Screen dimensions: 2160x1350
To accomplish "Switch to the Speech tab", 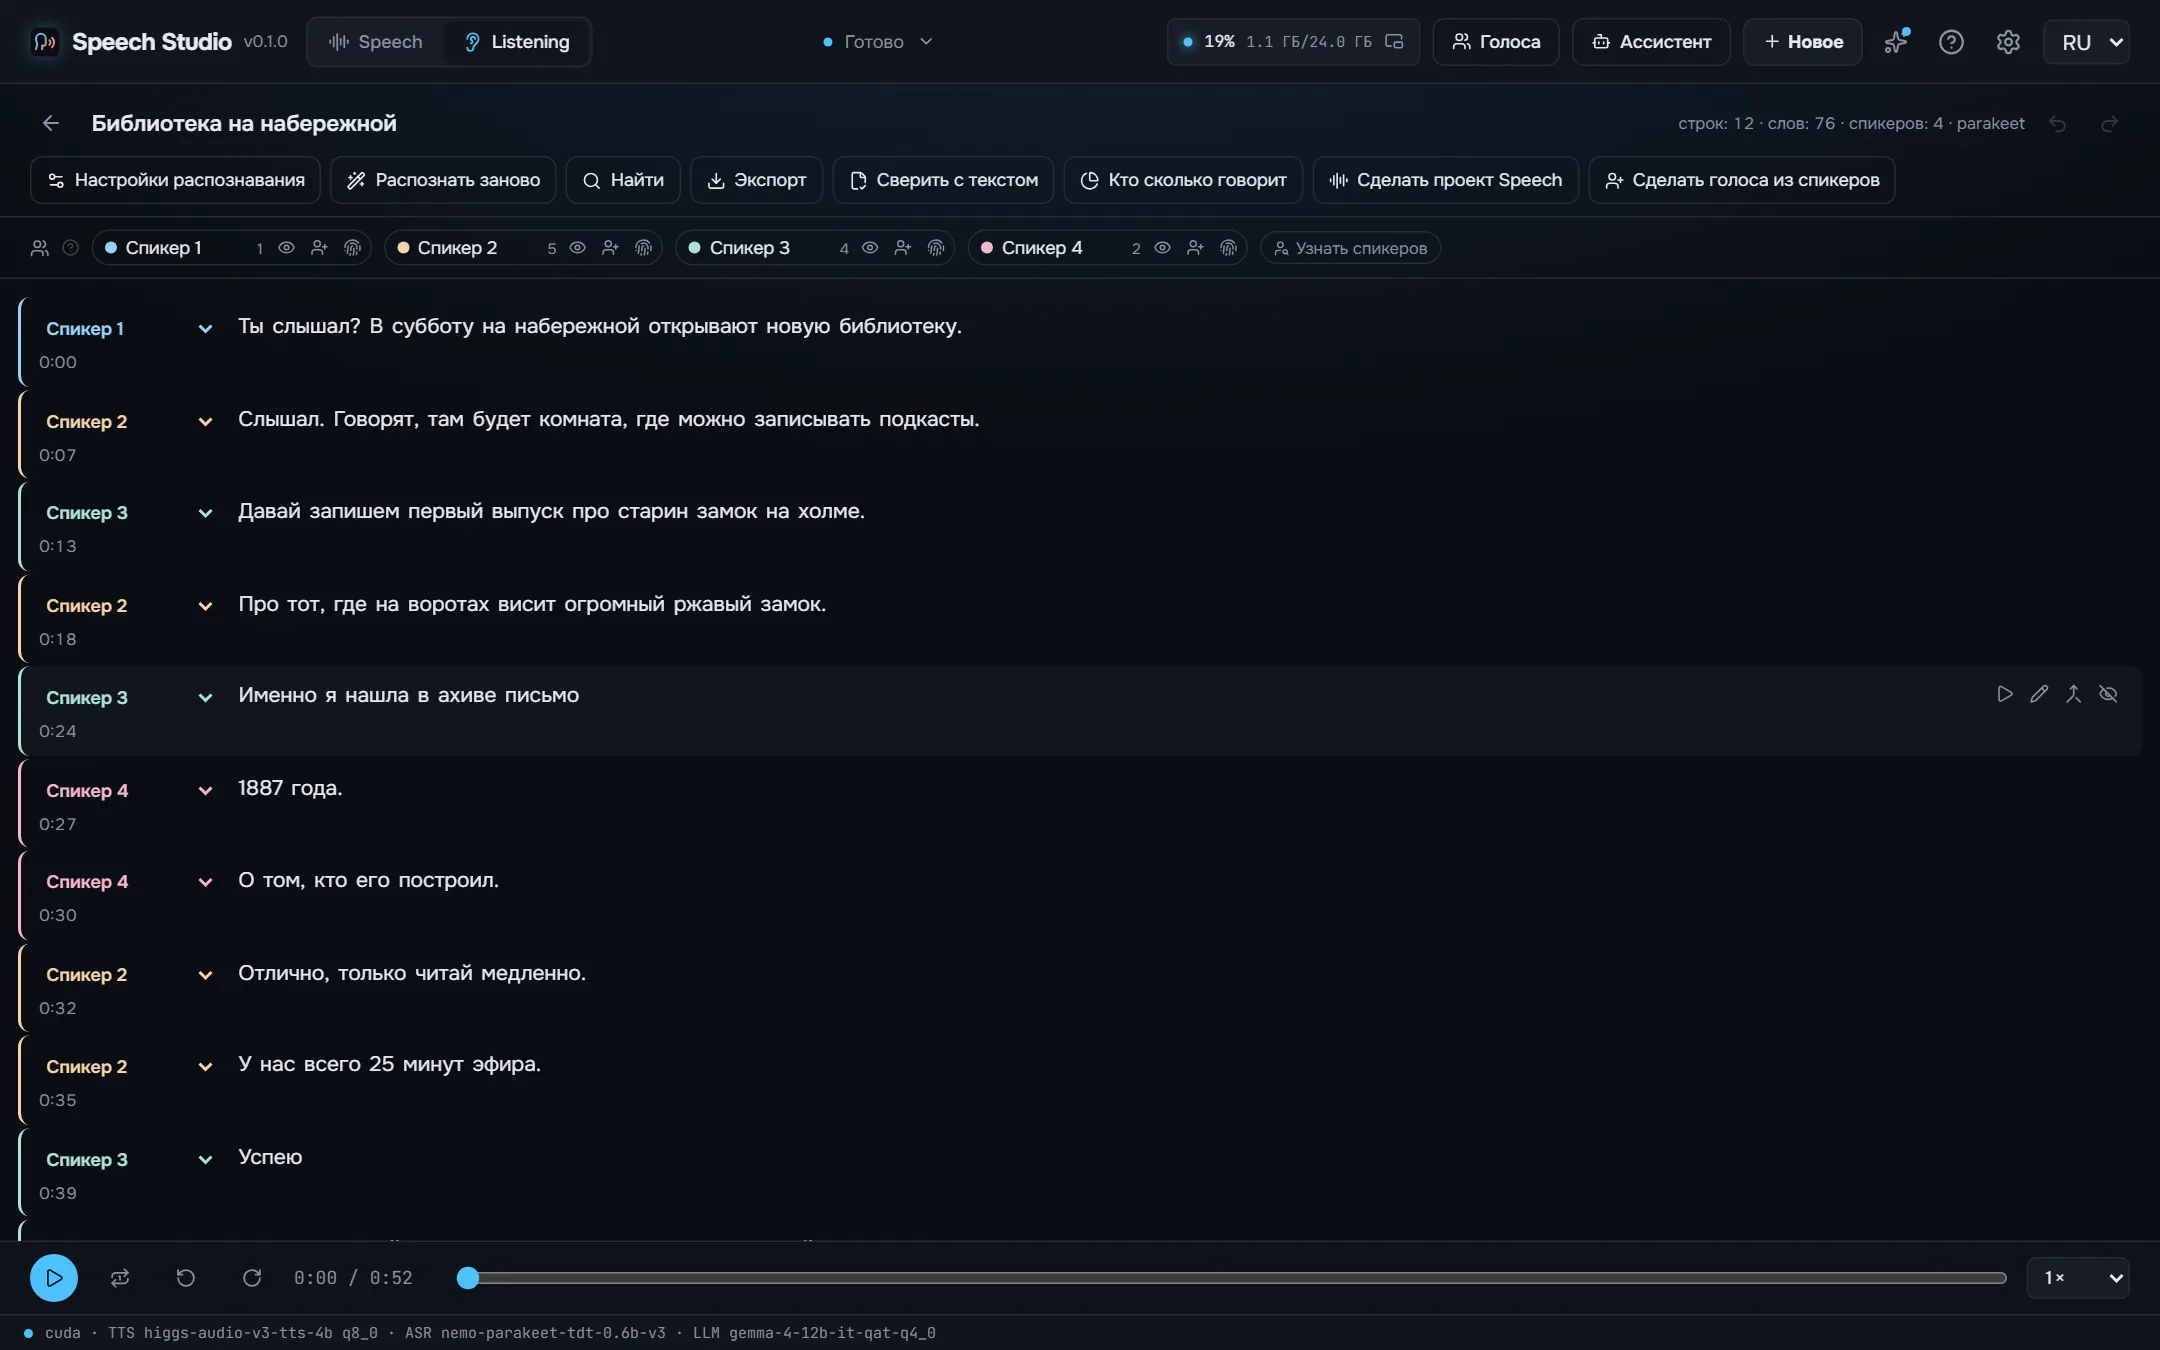I will click(376, 42).
